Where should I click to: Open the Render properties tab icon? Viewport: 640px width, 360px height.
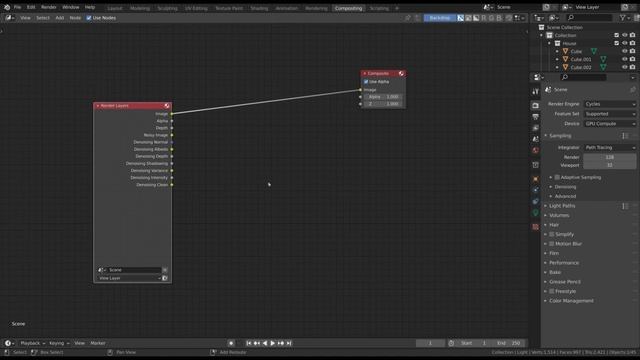click(536, 106)
